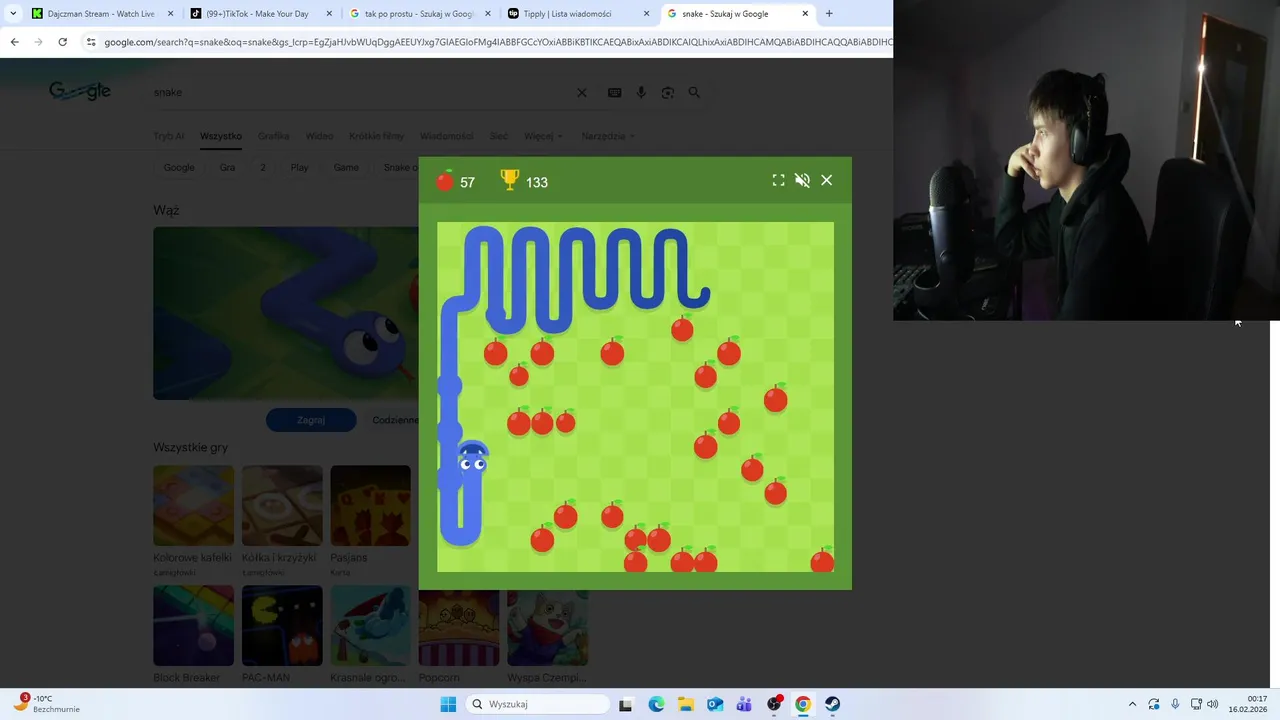This screenshot has width=1280, height=720.
Task: Click the snake's head in the game
Action: [x=472, y=460]
